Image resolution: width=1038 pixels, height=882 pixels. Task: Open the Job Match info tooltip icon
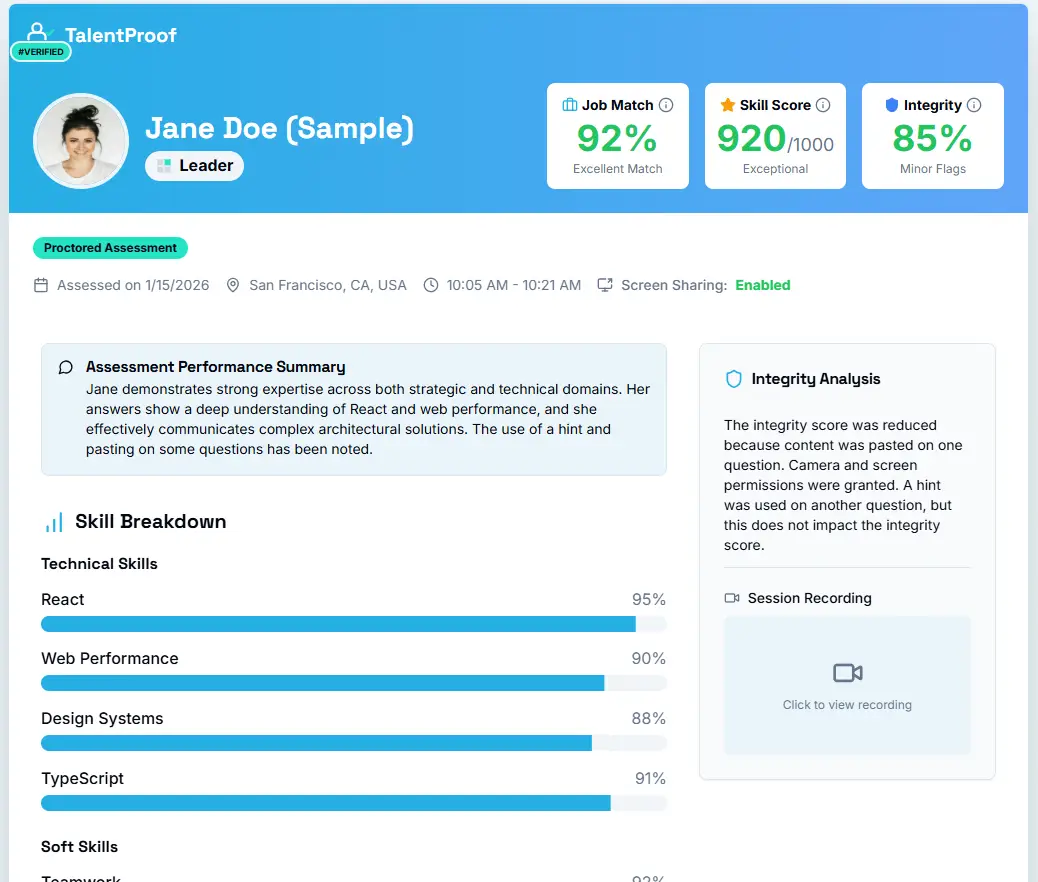point(668,104)
